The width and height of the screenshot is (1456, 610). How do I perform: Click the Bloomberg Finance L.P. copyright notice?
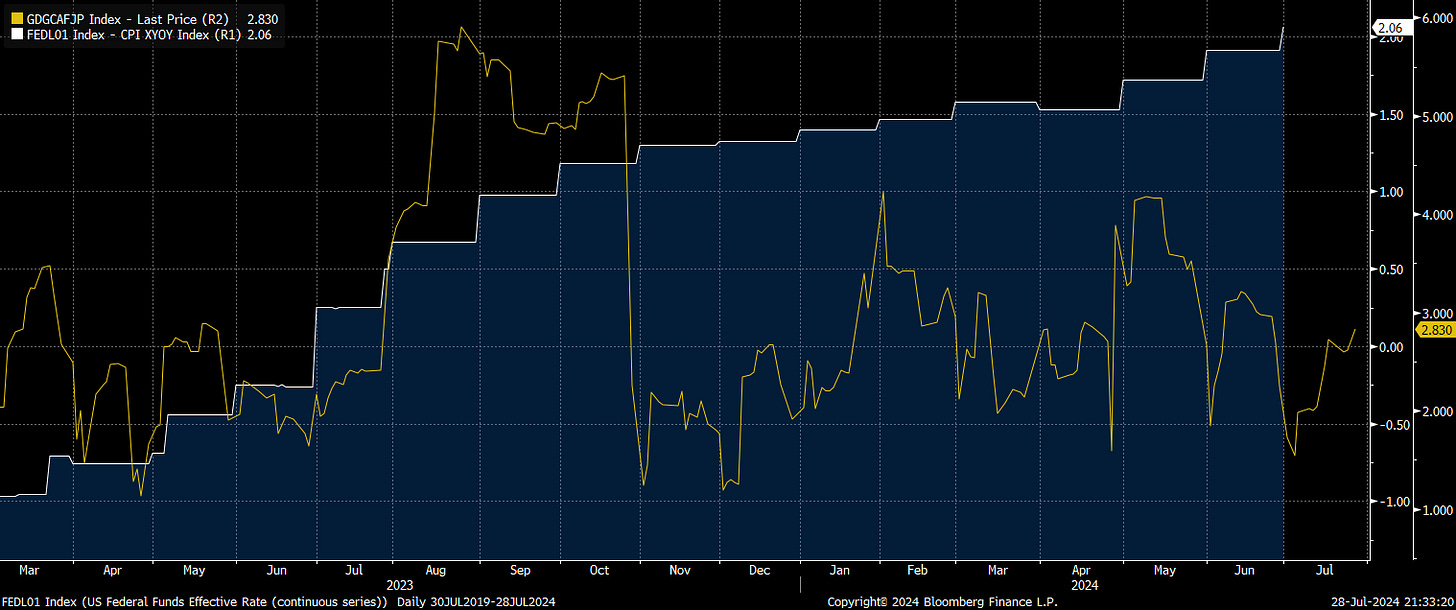point(942,602)
